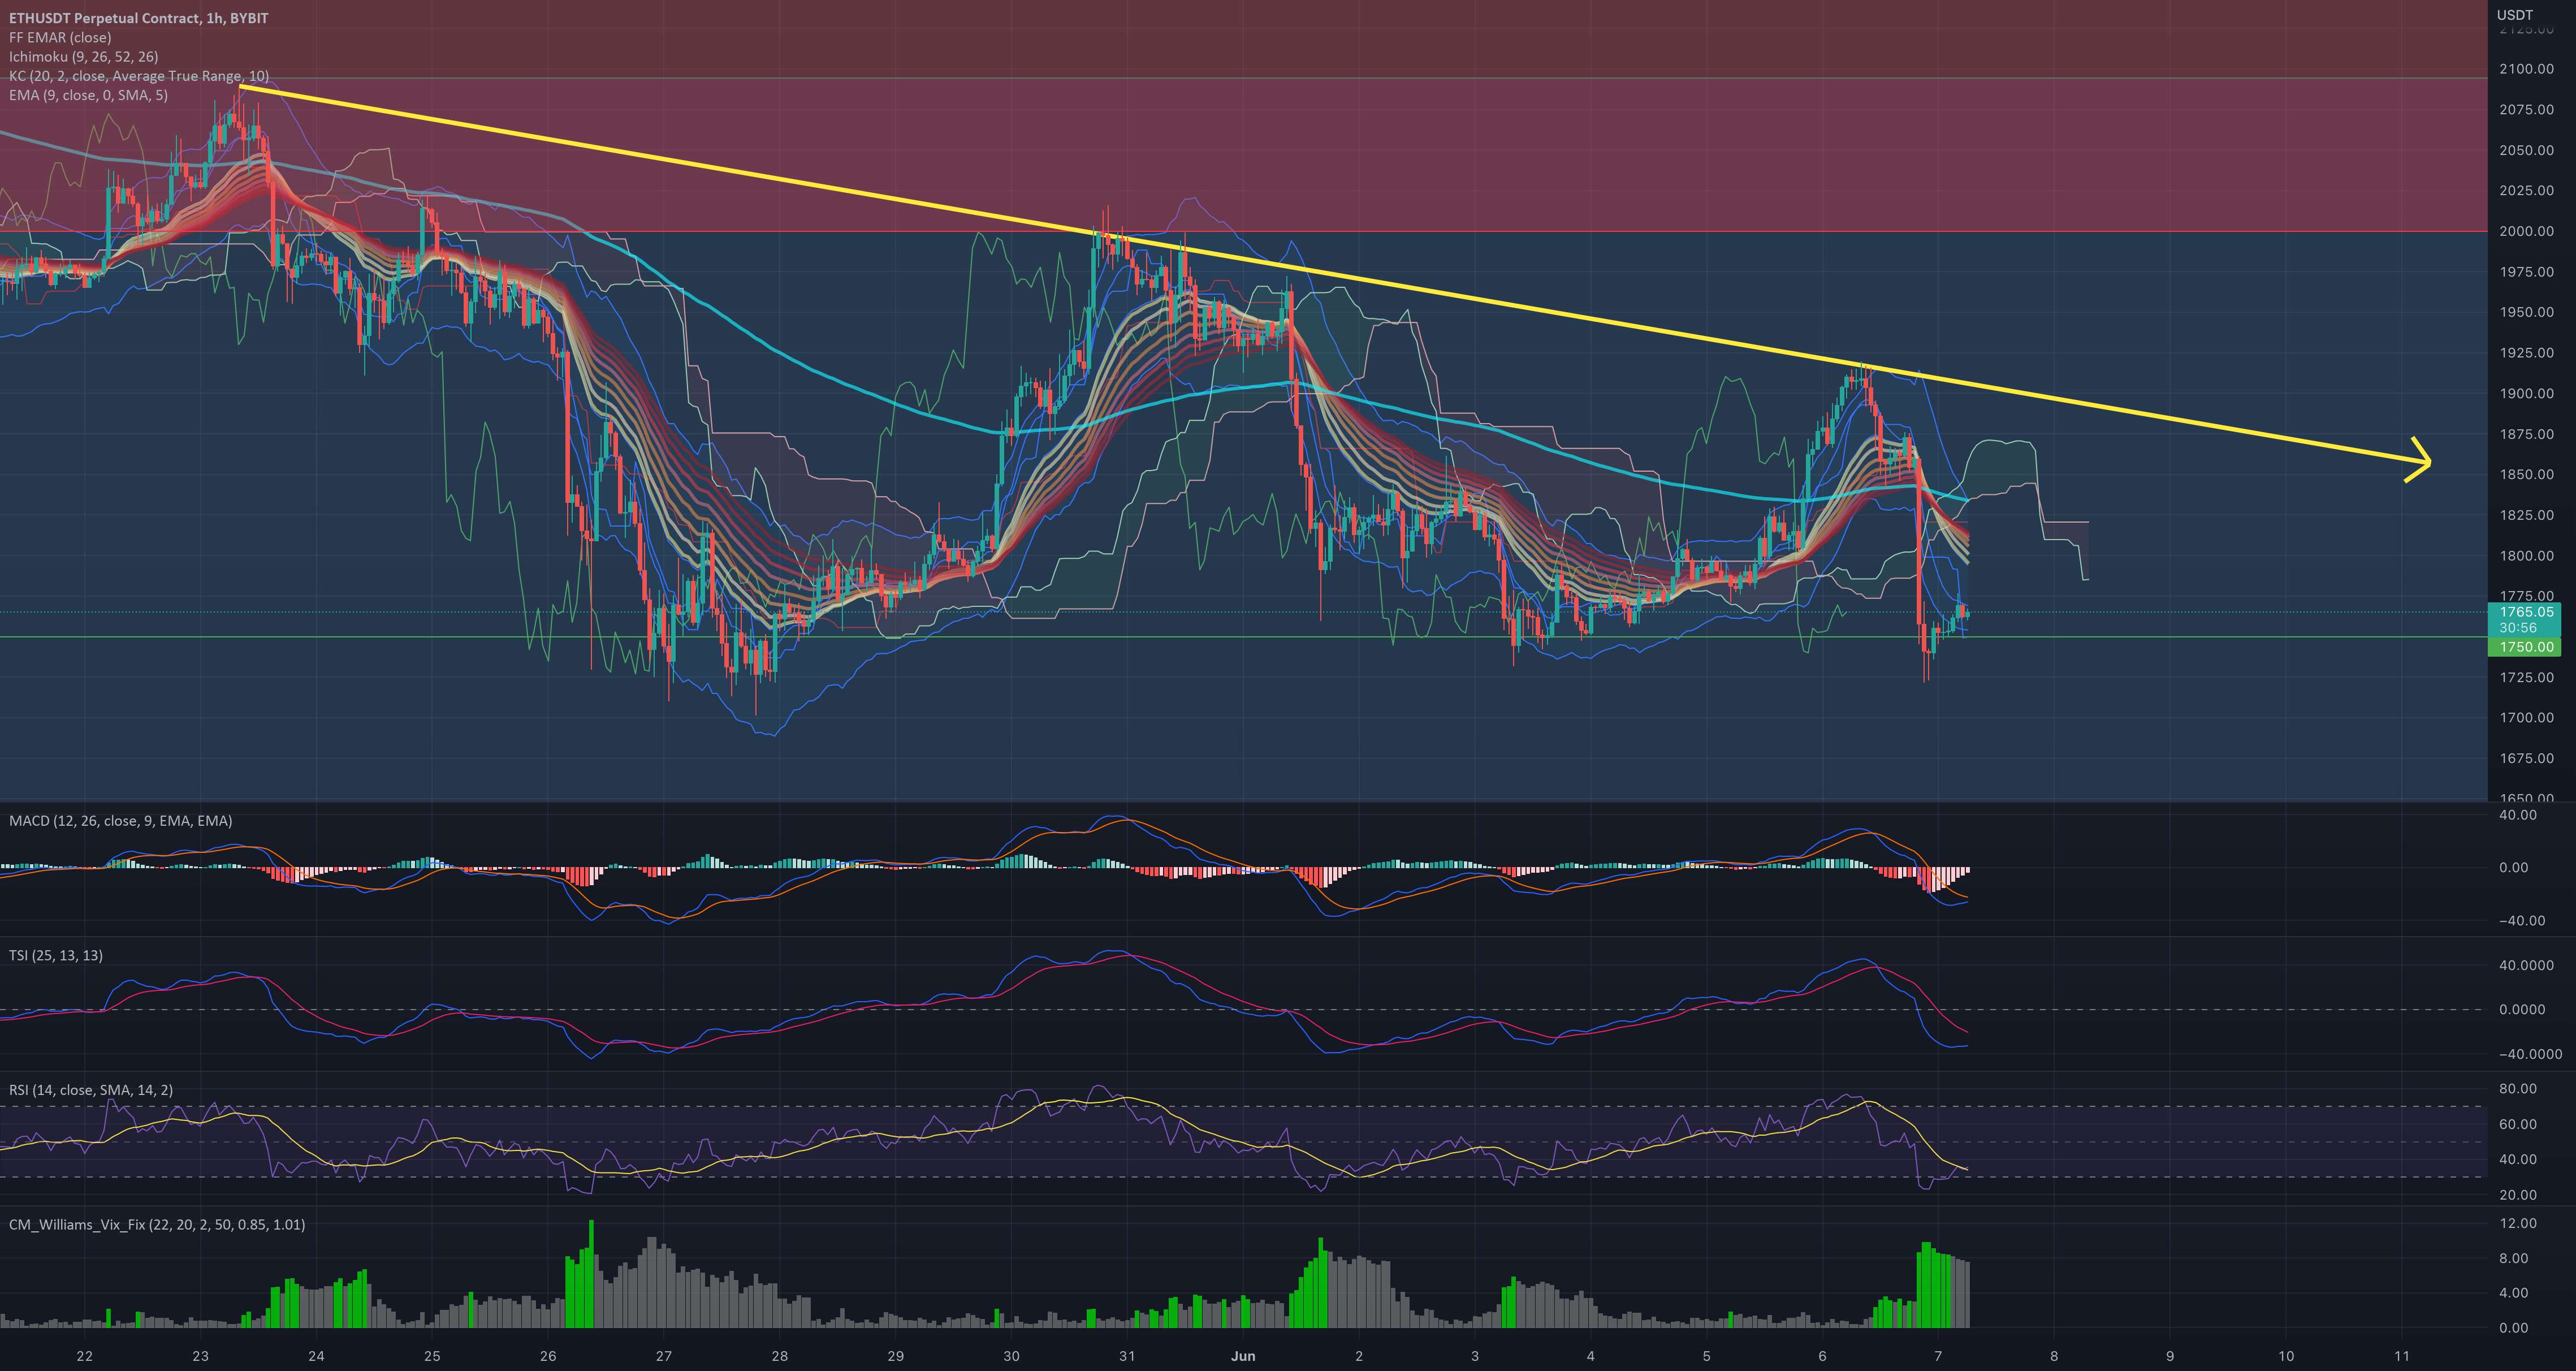The height and width of the screenshot is (1371, 2576).
Task: Click the RSI (14, close, SMA, 14, 2) label
Action: [91, 1090]
